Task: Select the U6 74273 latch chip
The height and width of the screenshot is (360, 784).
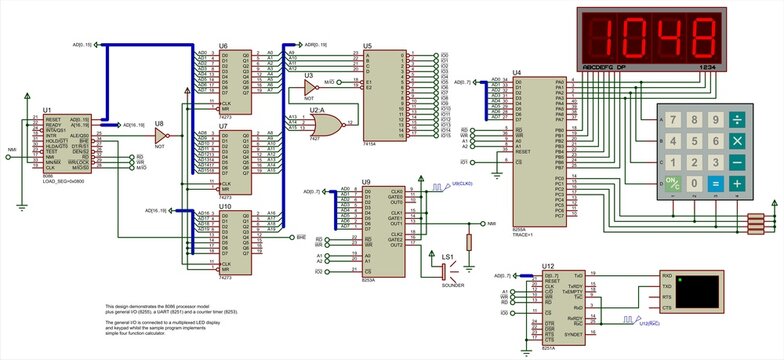Action: [x=235, y=81]
